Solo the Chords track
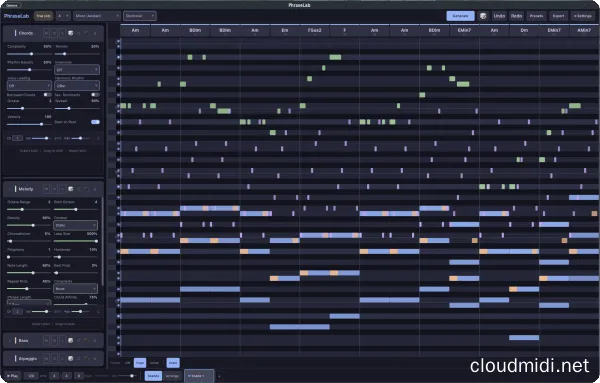Image resolution: width=600 pixels, height=383 pixels. tap(54, 33)
